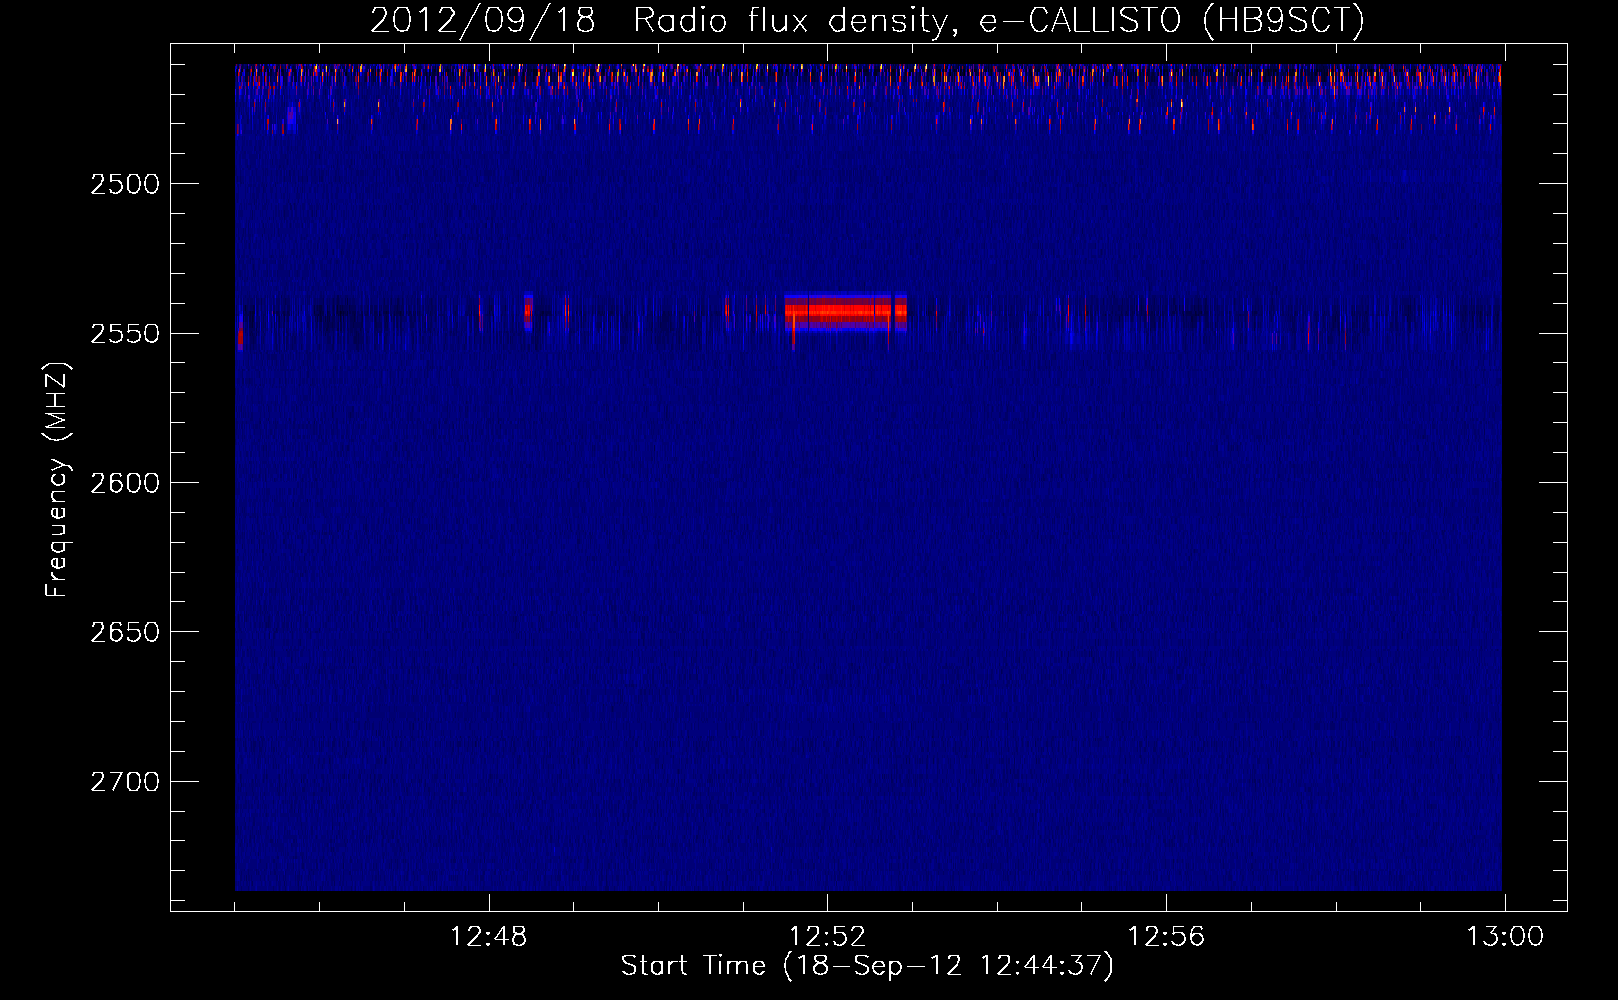This screenshot has width=1618, height=1000.
Task: Click the 'Frequency (MHZ)' axis label
Action: point(57,480)
